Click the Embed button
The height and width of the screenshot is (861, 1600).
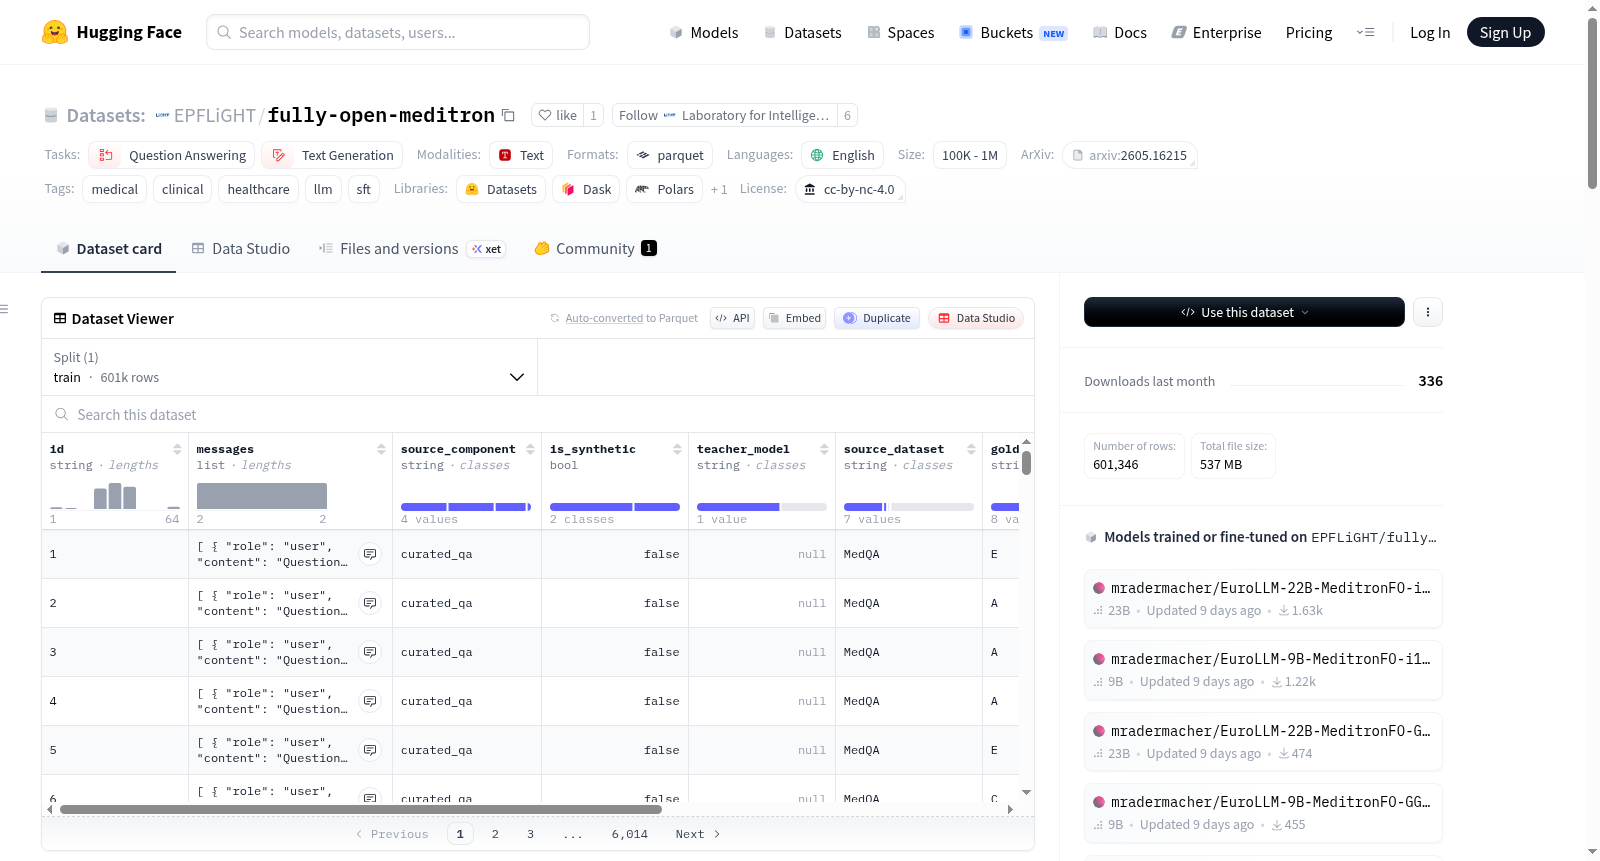[794, 318]
